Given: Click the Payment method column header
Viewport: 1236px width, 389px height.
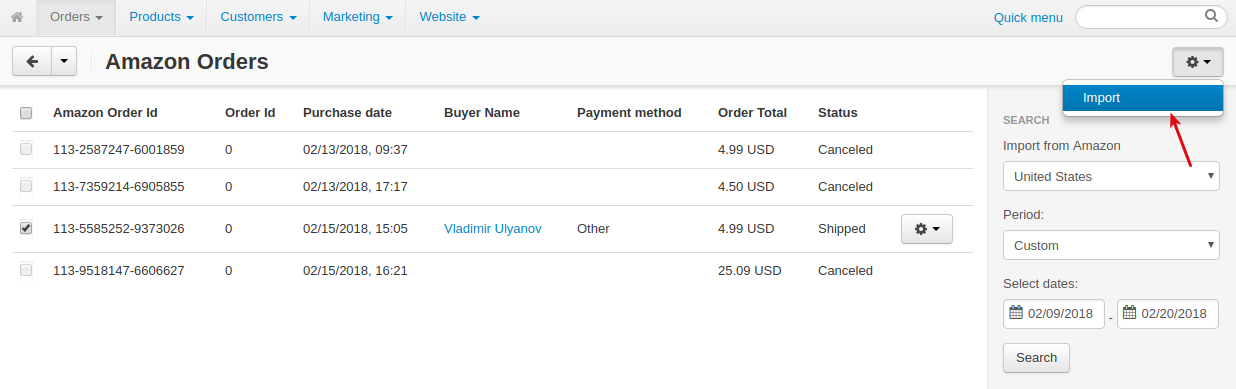Looking at the screenshot, I should [x=629, y=112].
